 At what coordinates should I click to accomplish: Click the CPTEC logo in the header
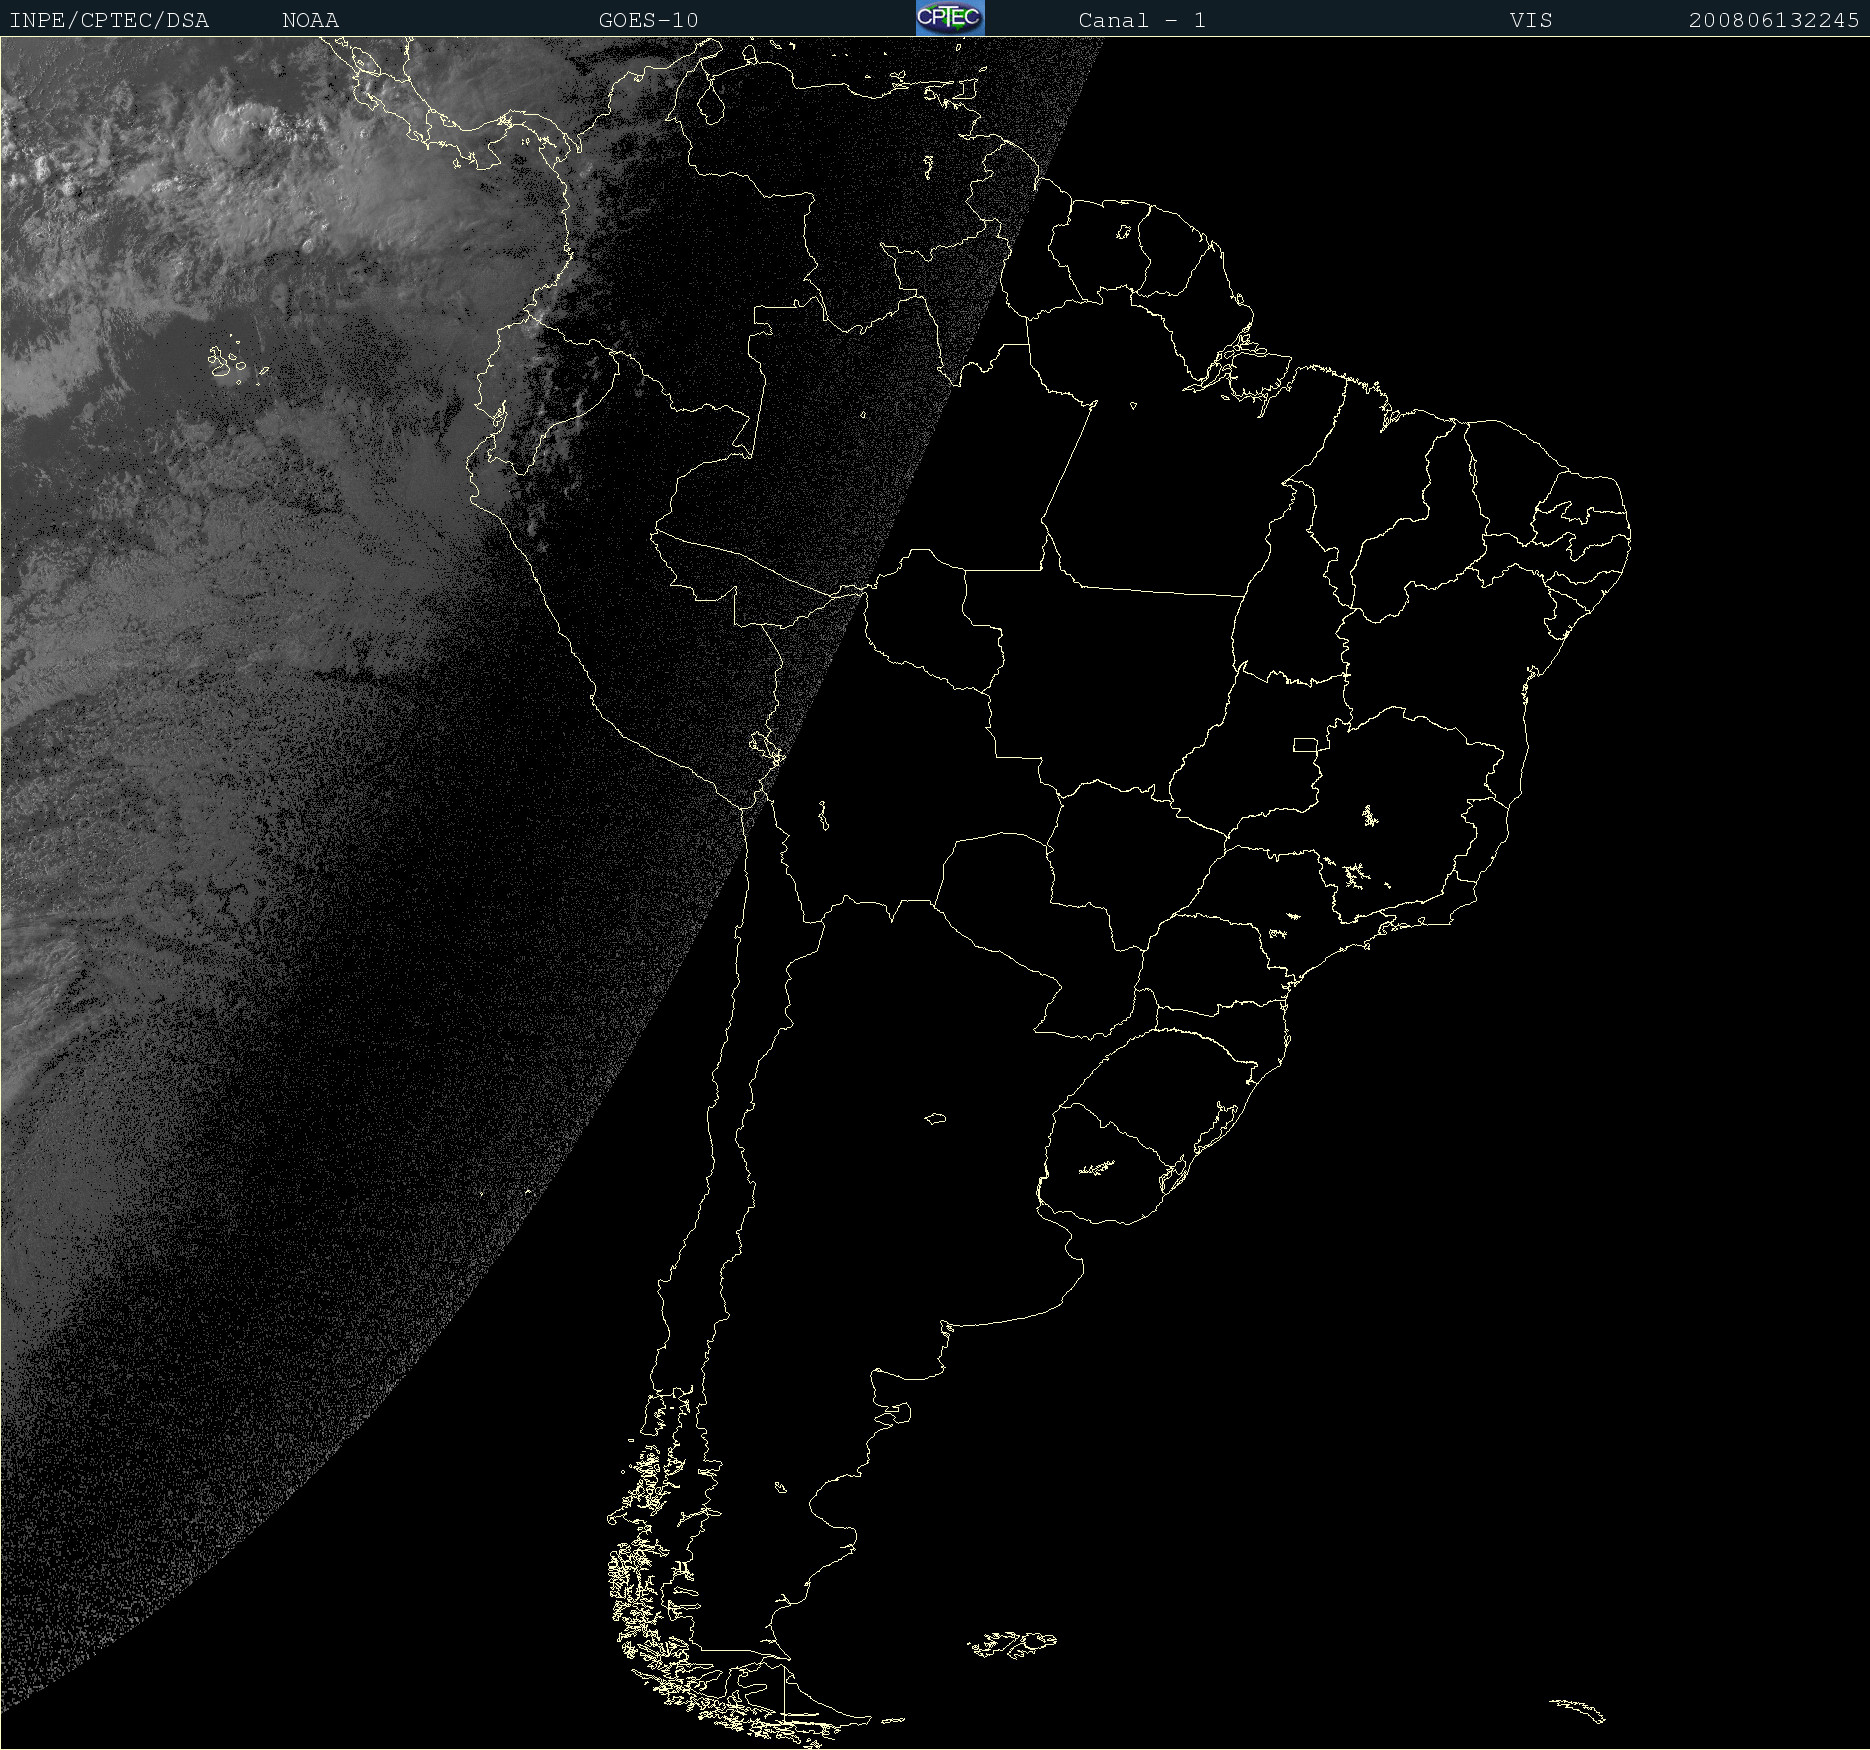click(950, 18)
